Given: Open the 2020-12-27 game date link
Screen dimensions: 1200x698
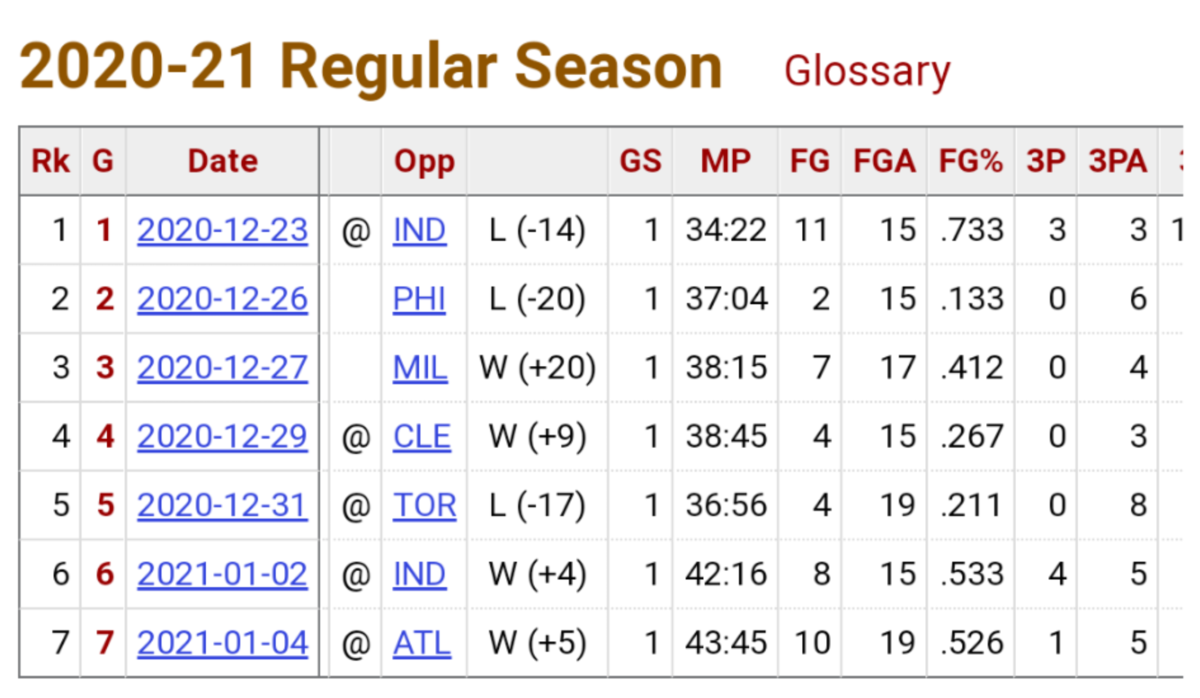Looking at the screenshot, I should 222,368.
